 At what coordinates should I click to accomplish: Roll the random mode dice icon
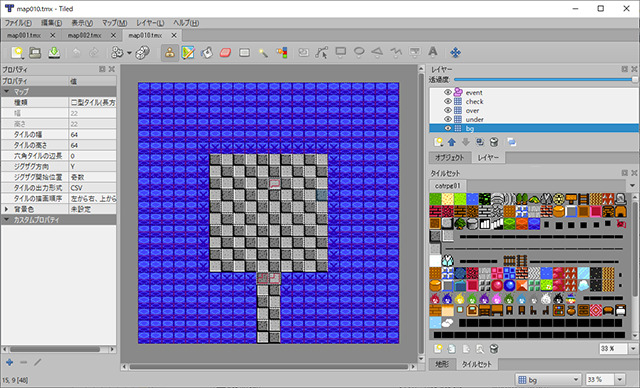(x=142, y=53)
